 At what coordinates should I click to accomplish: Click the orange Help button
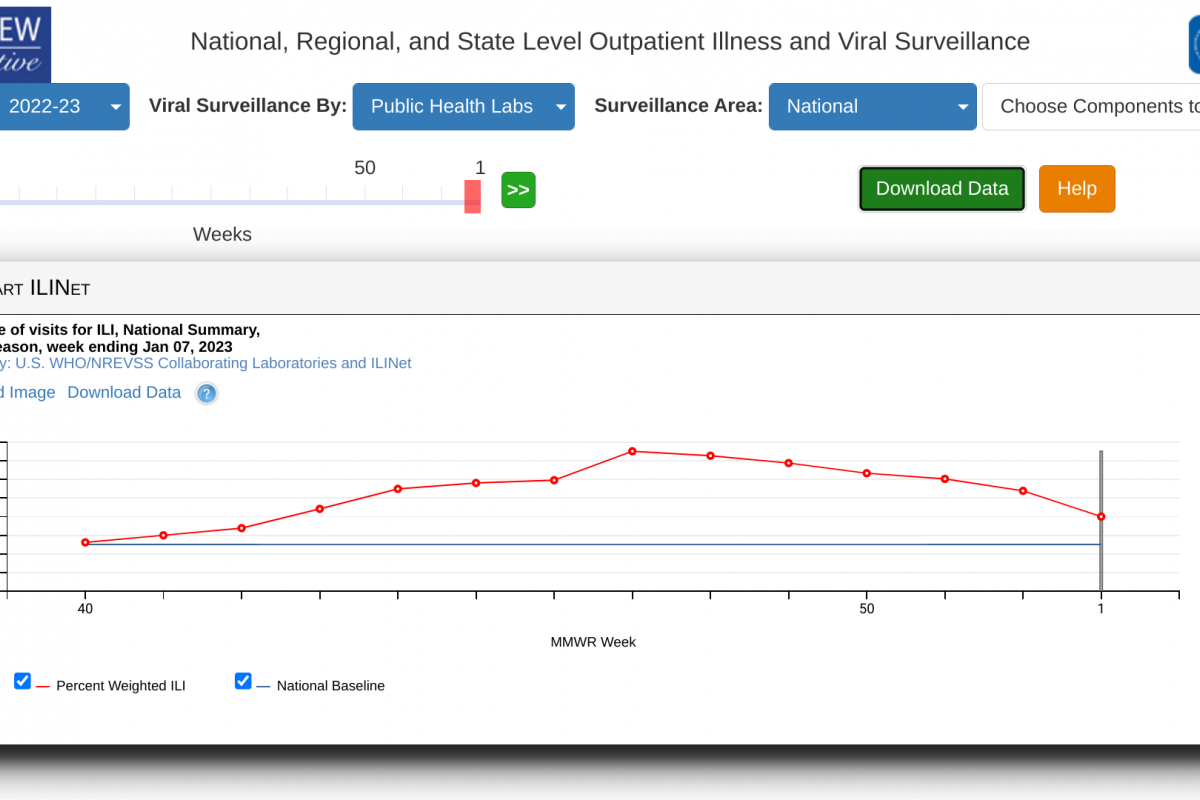(x=1076, y=189)
